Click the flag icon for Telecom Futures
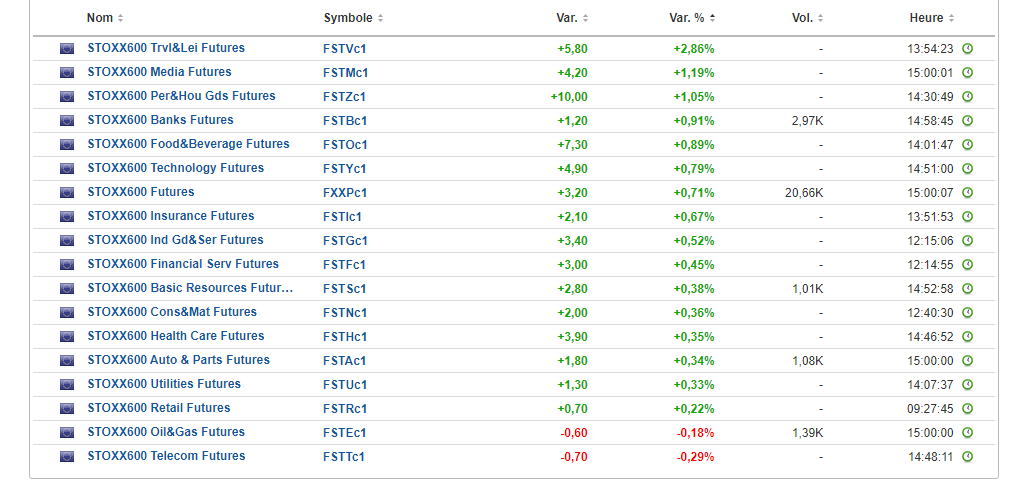Viewport: 1018px width, 495px height. coord(67,456)
